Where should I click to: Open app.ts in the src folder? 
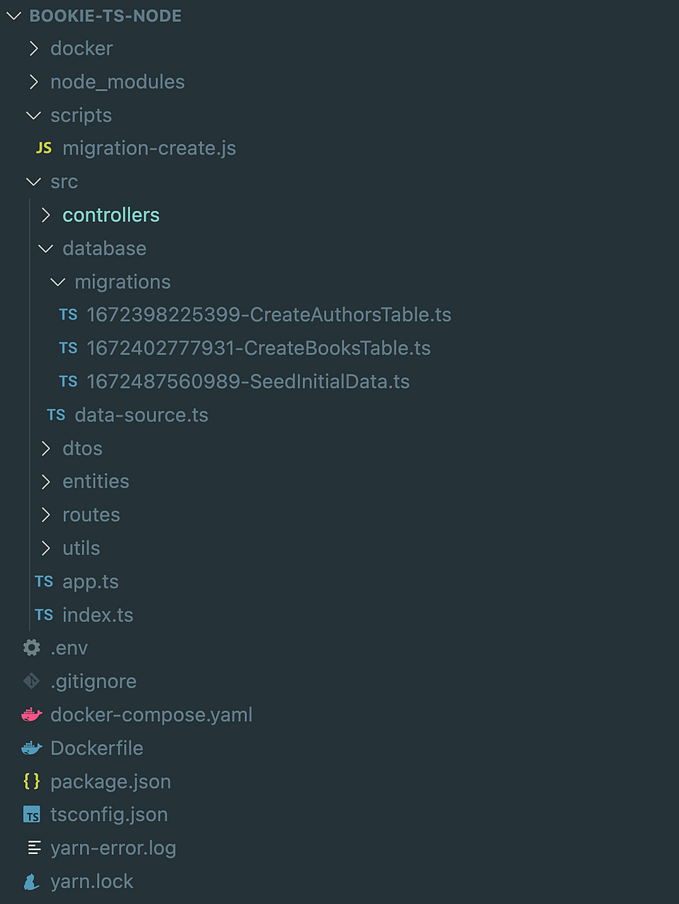tap(90, 581)
